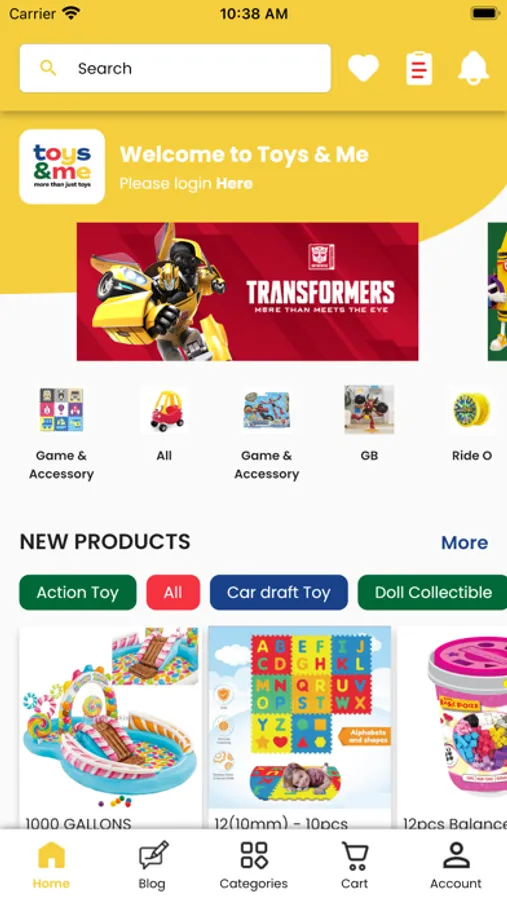Open the Blog tab
This screenshot has height=900, width=507.
(152, 866)
